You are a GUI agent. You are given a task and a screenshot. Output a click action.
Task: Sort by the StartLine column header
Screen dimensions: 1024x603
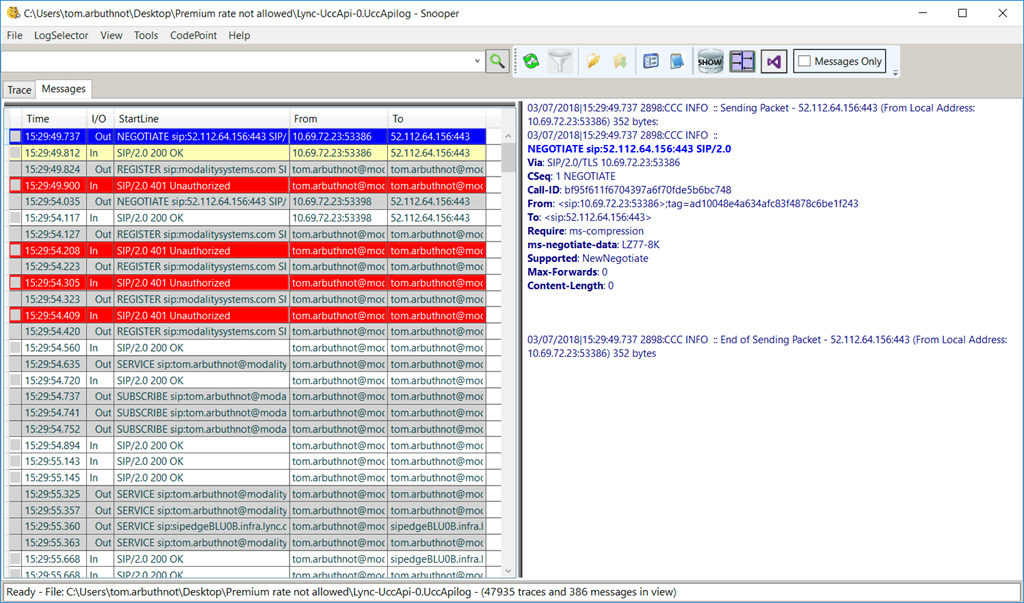click(200, 119)
